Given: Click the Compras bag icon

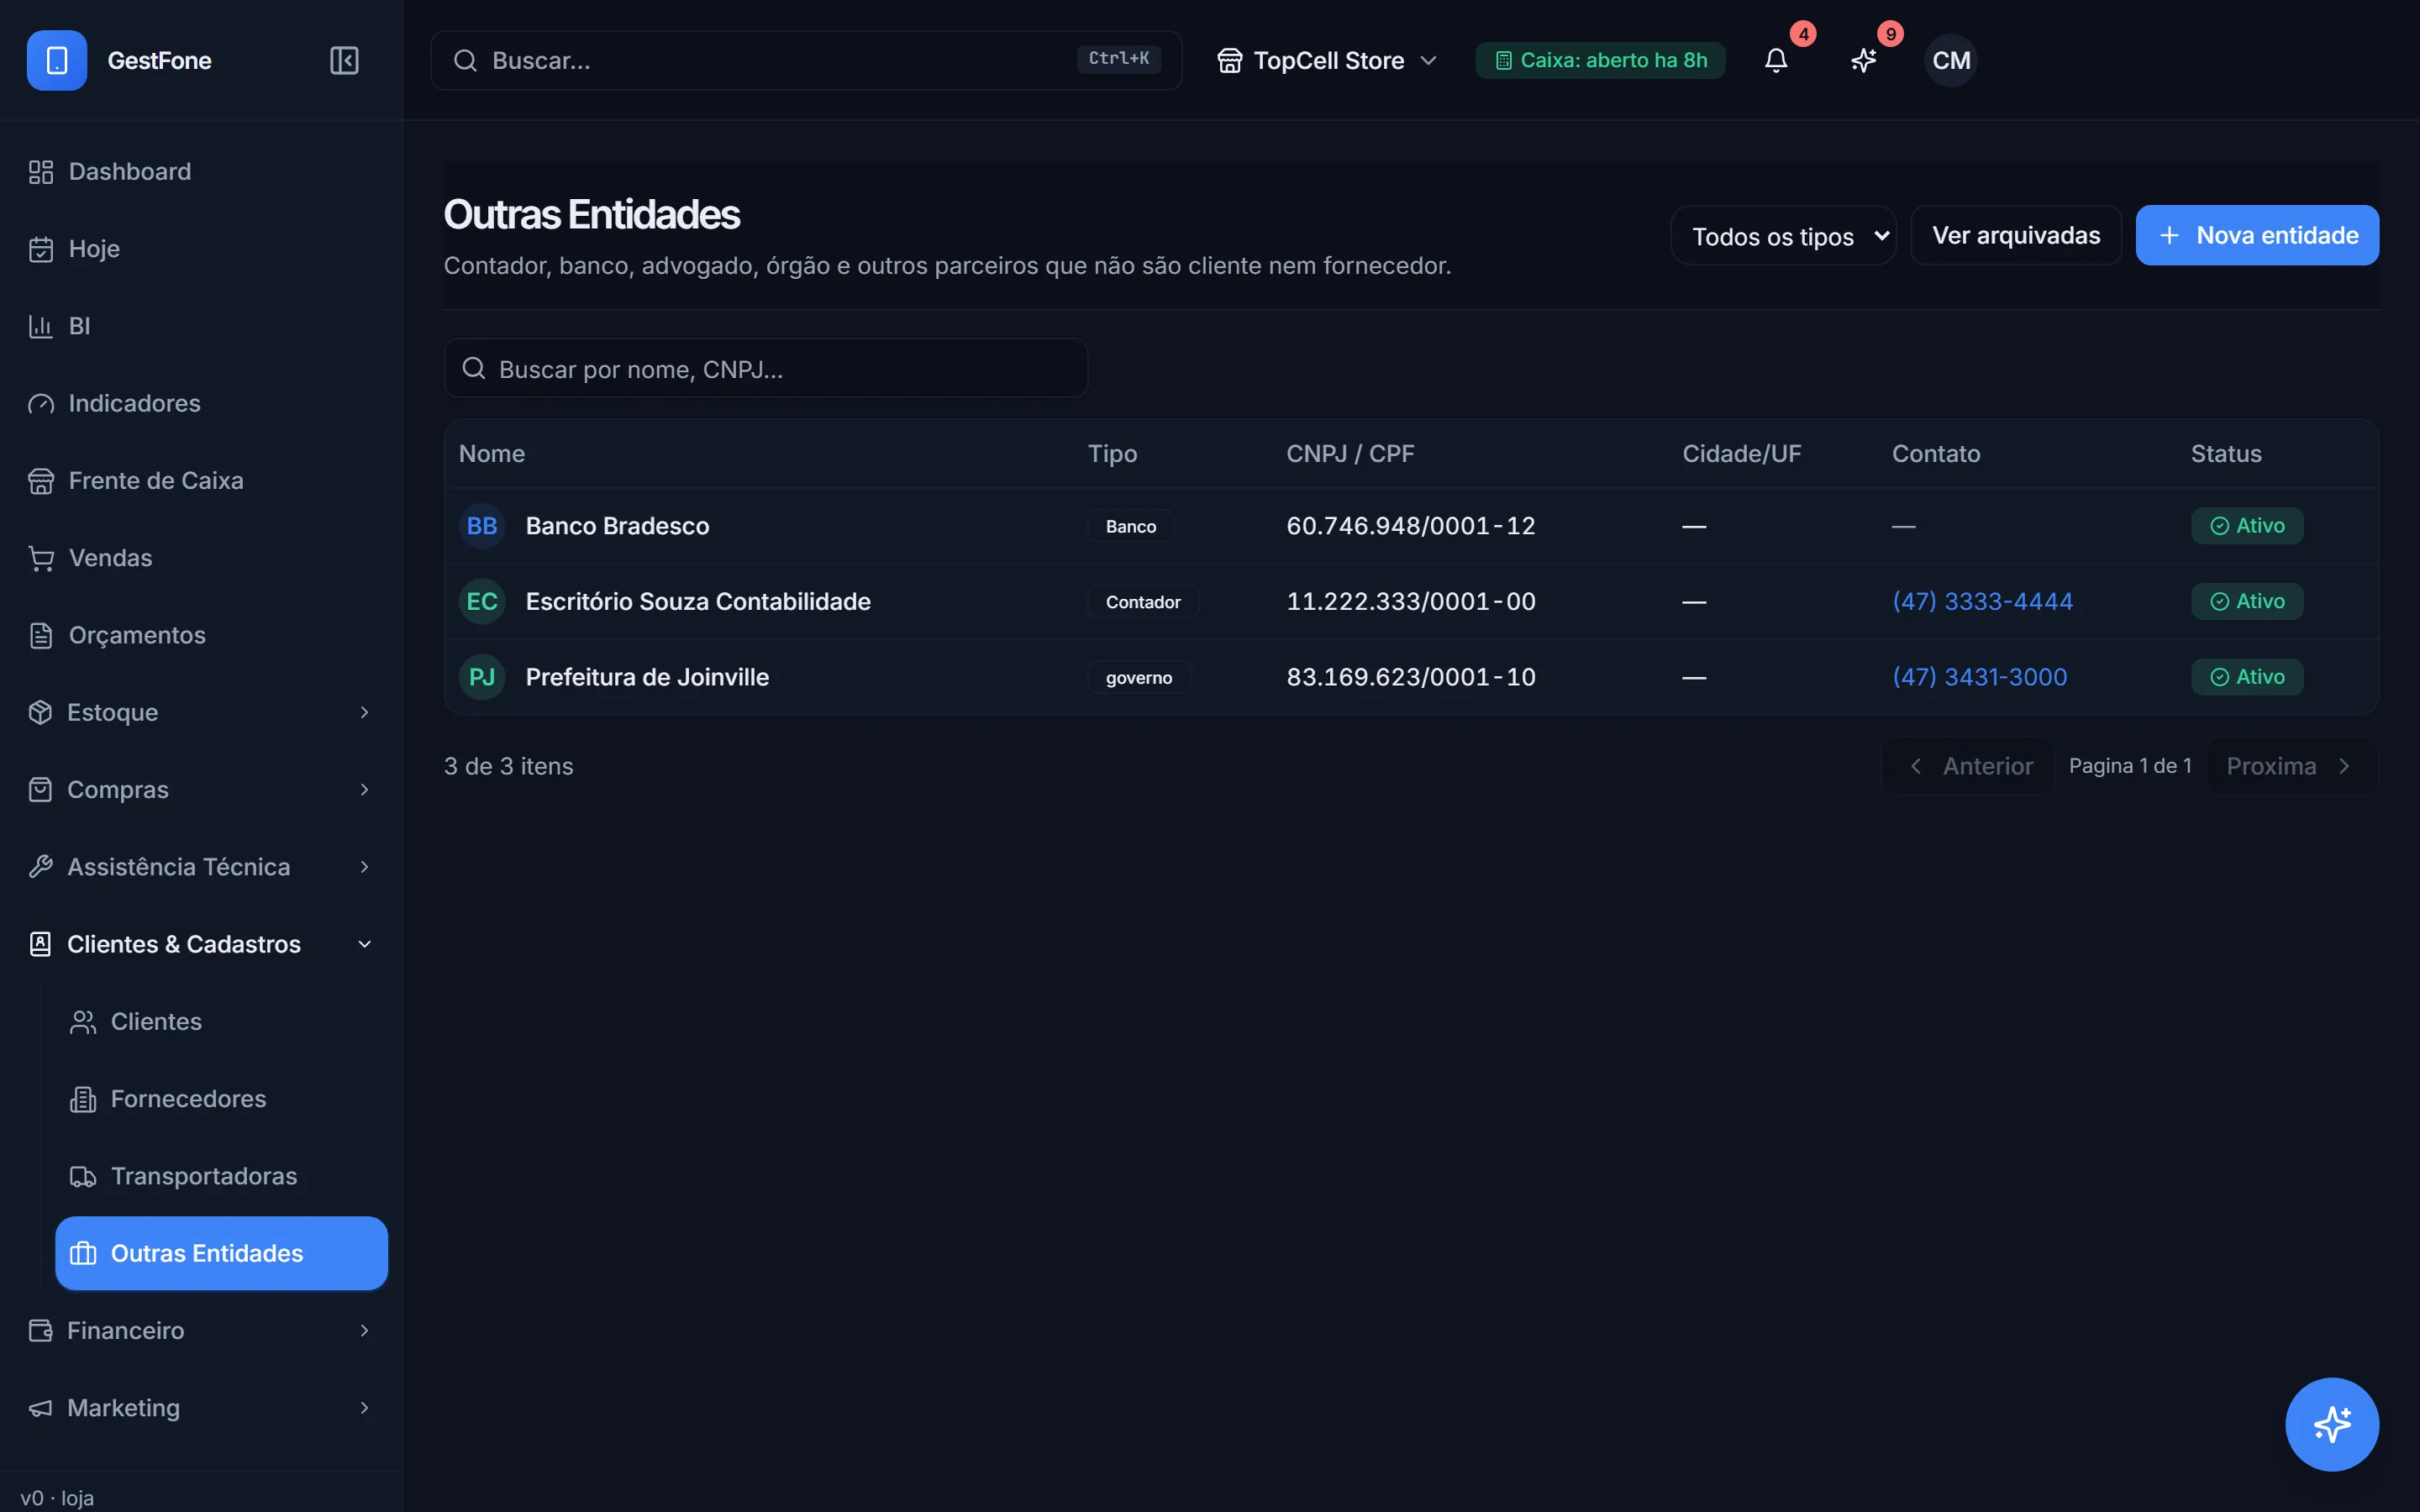Looking at the screenshot, I should (x=41, y=790).
